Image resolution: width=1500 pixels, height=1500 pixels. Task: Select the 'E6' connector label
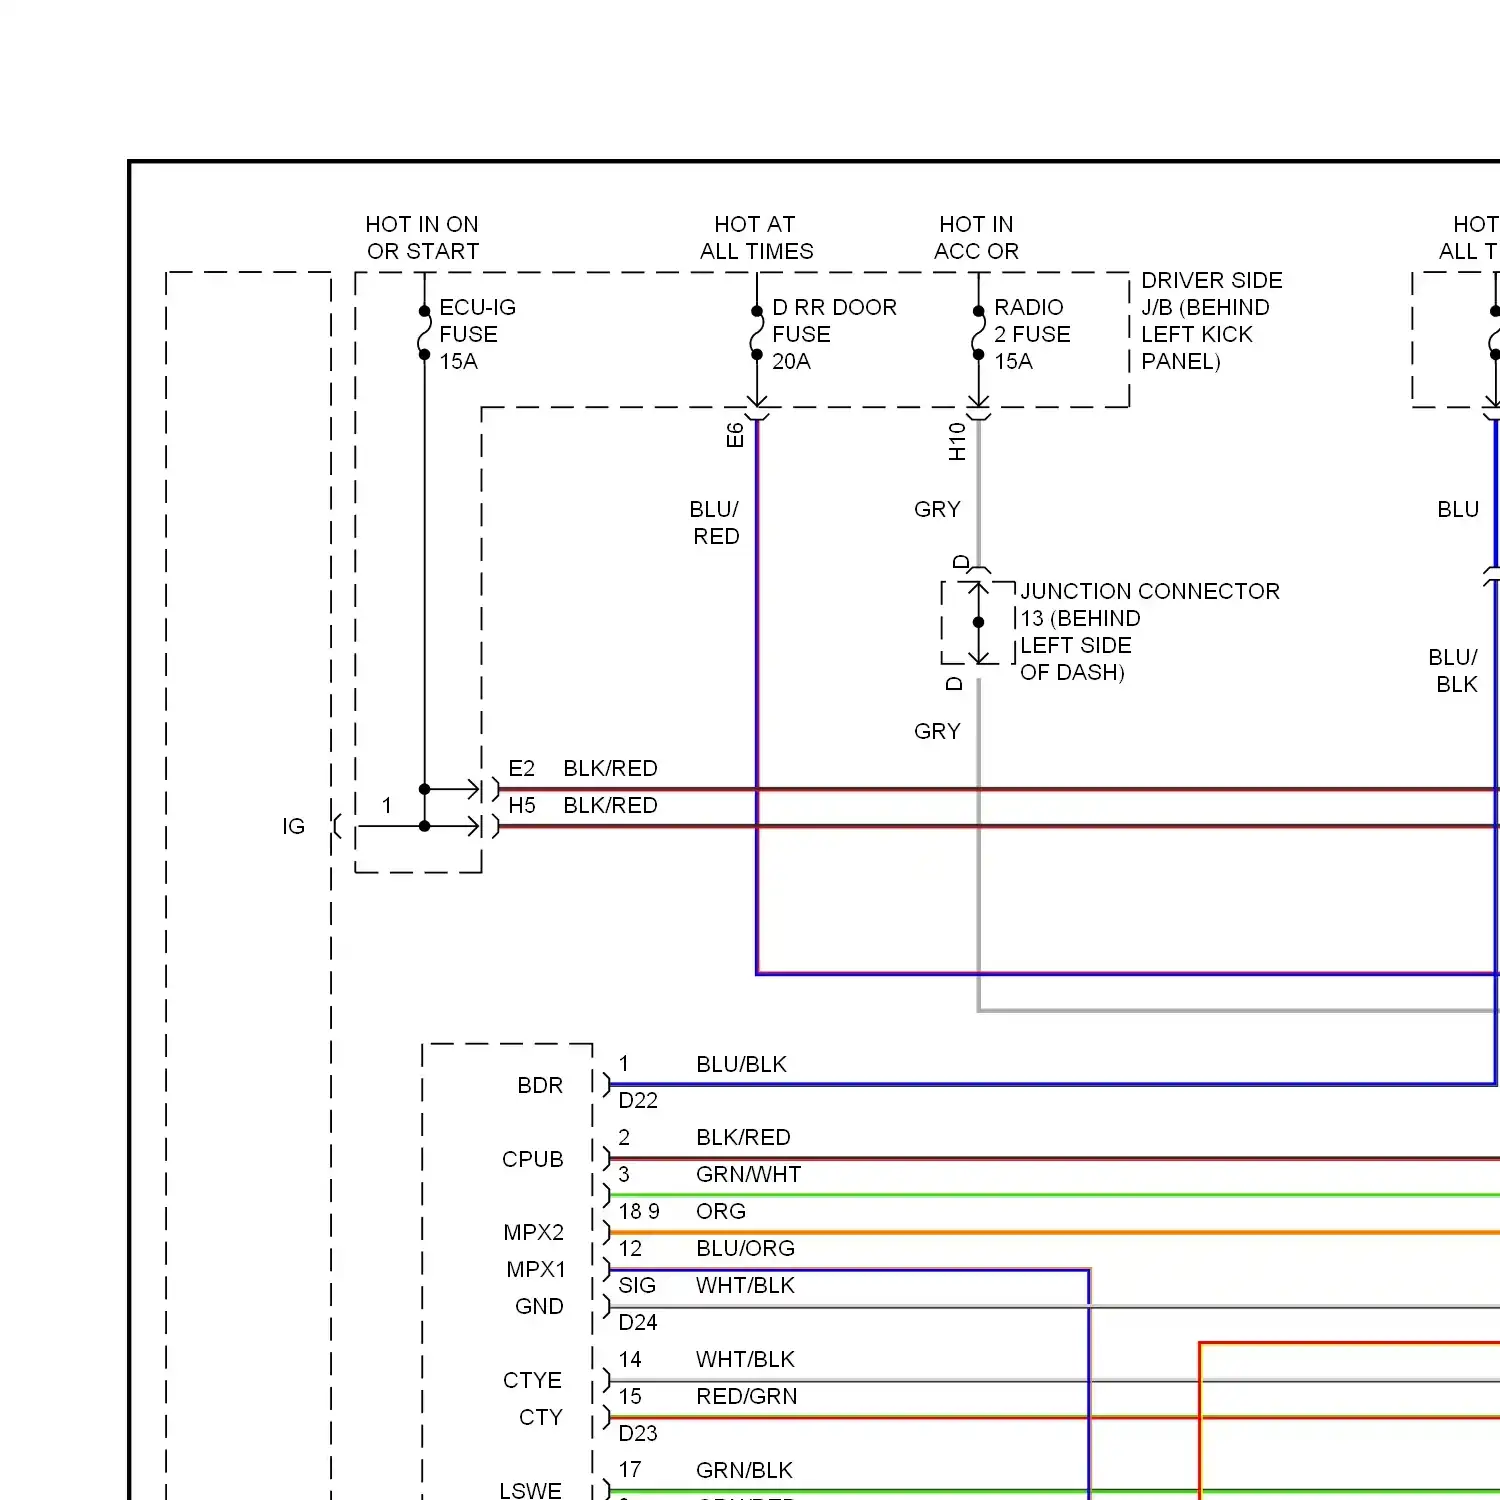[735, 435]
